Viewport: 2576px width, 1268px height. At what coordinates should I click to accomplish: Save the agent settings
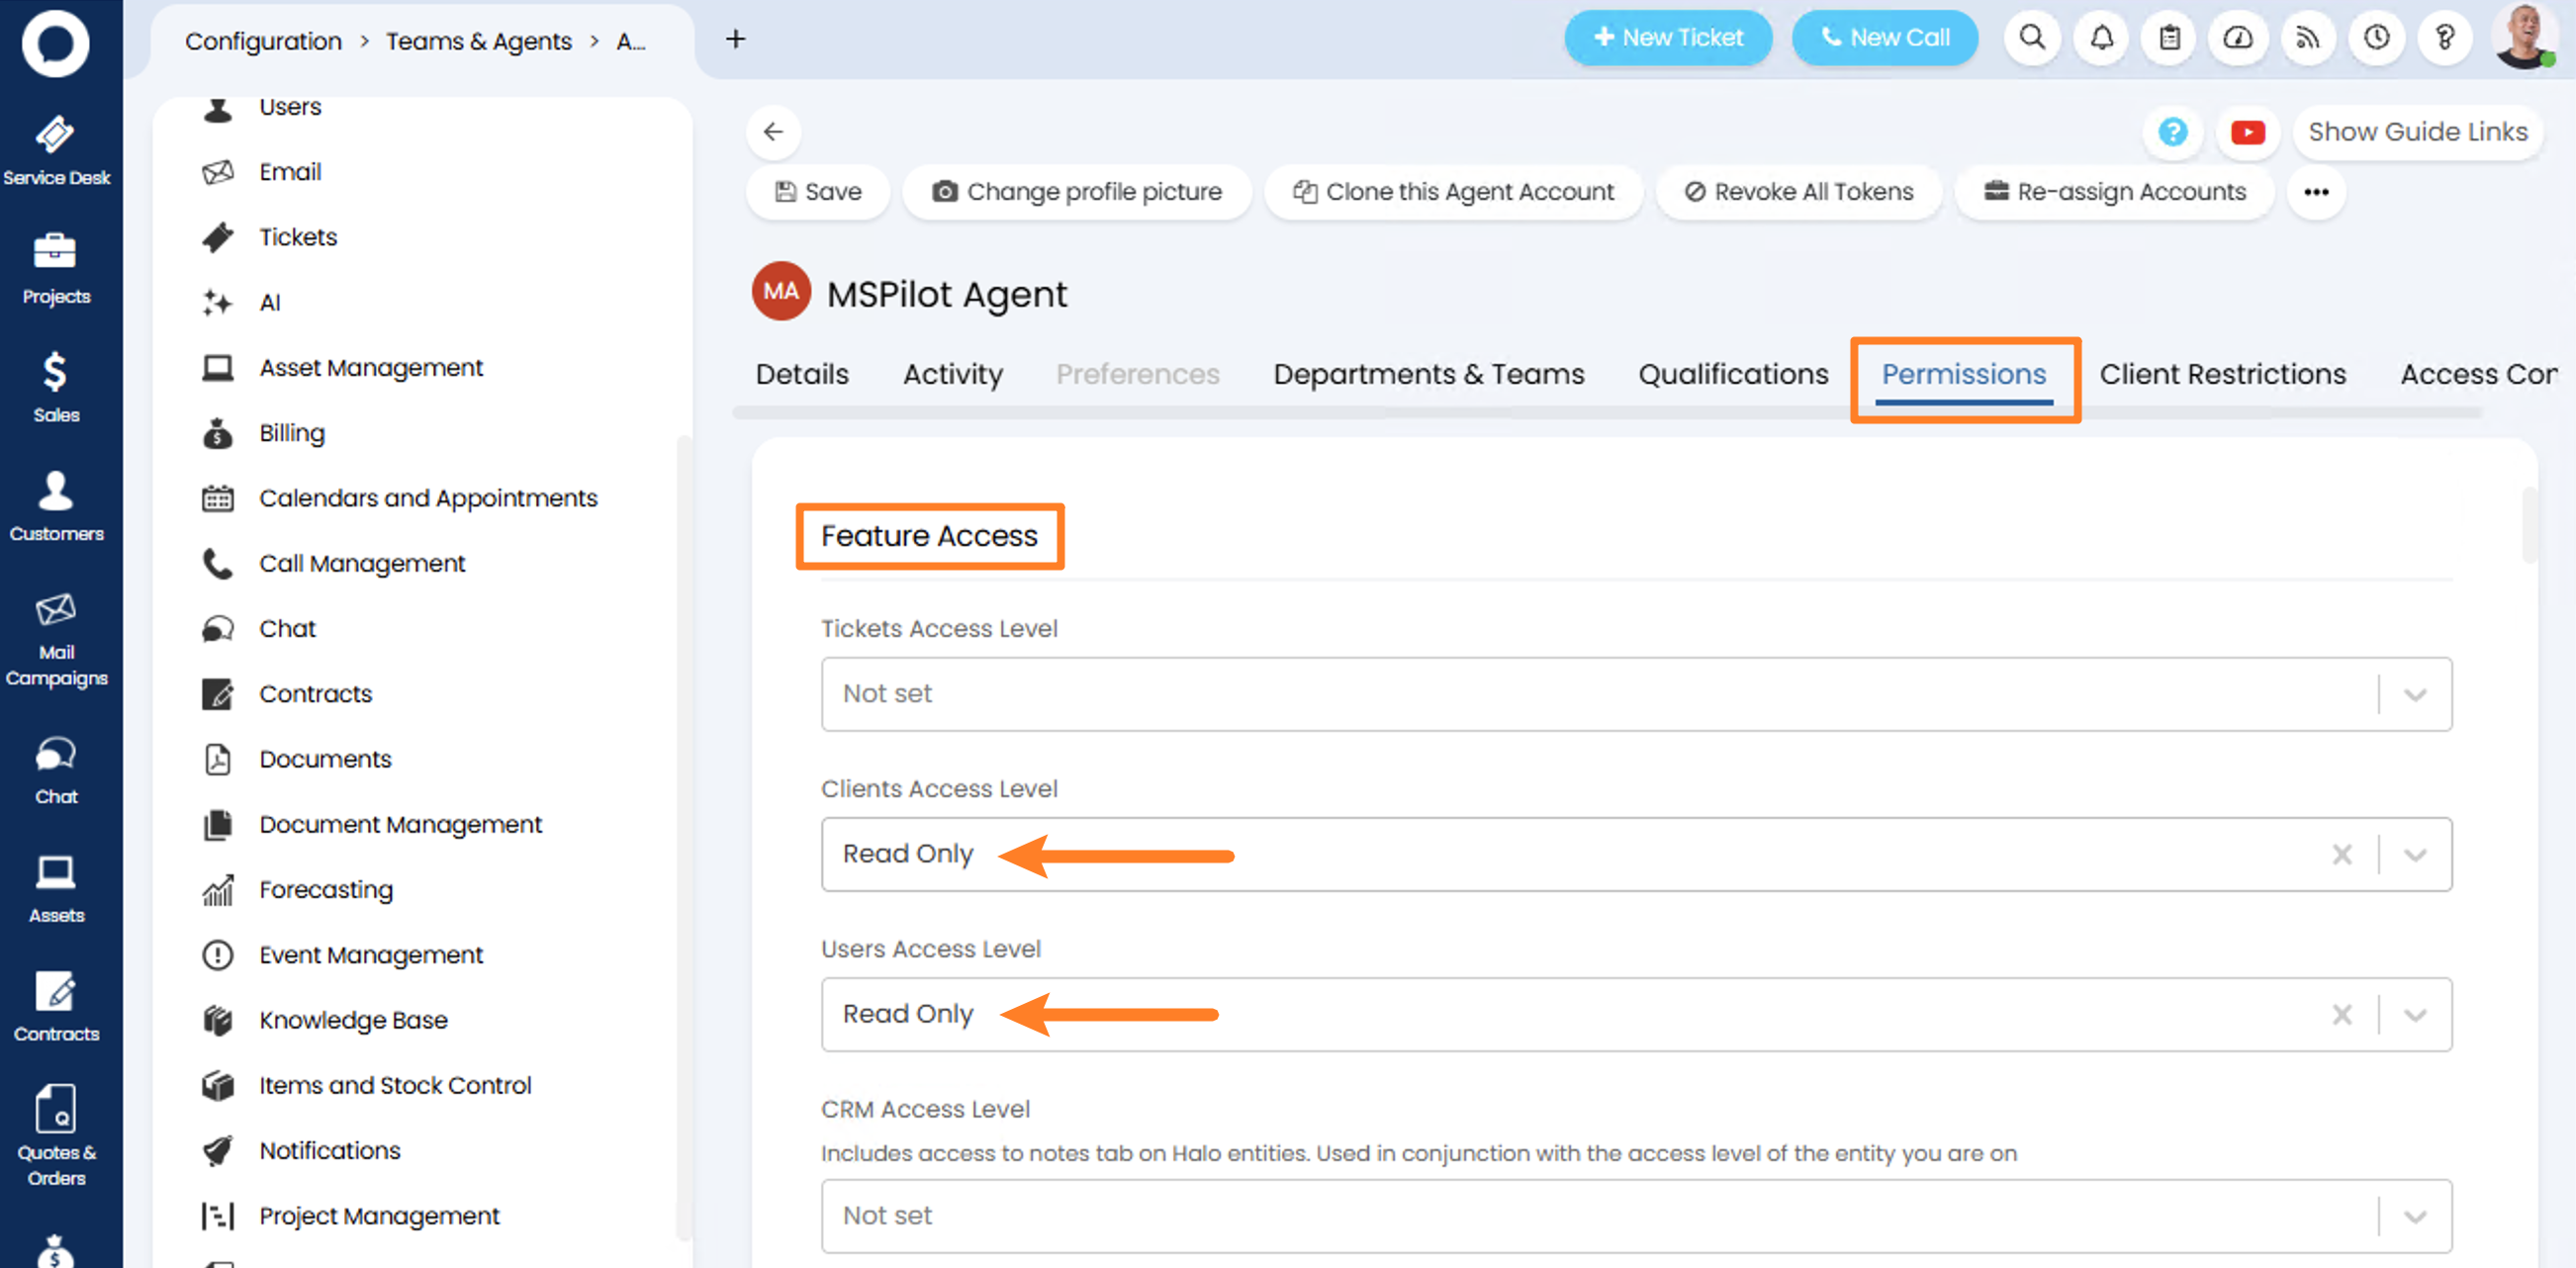817,191
